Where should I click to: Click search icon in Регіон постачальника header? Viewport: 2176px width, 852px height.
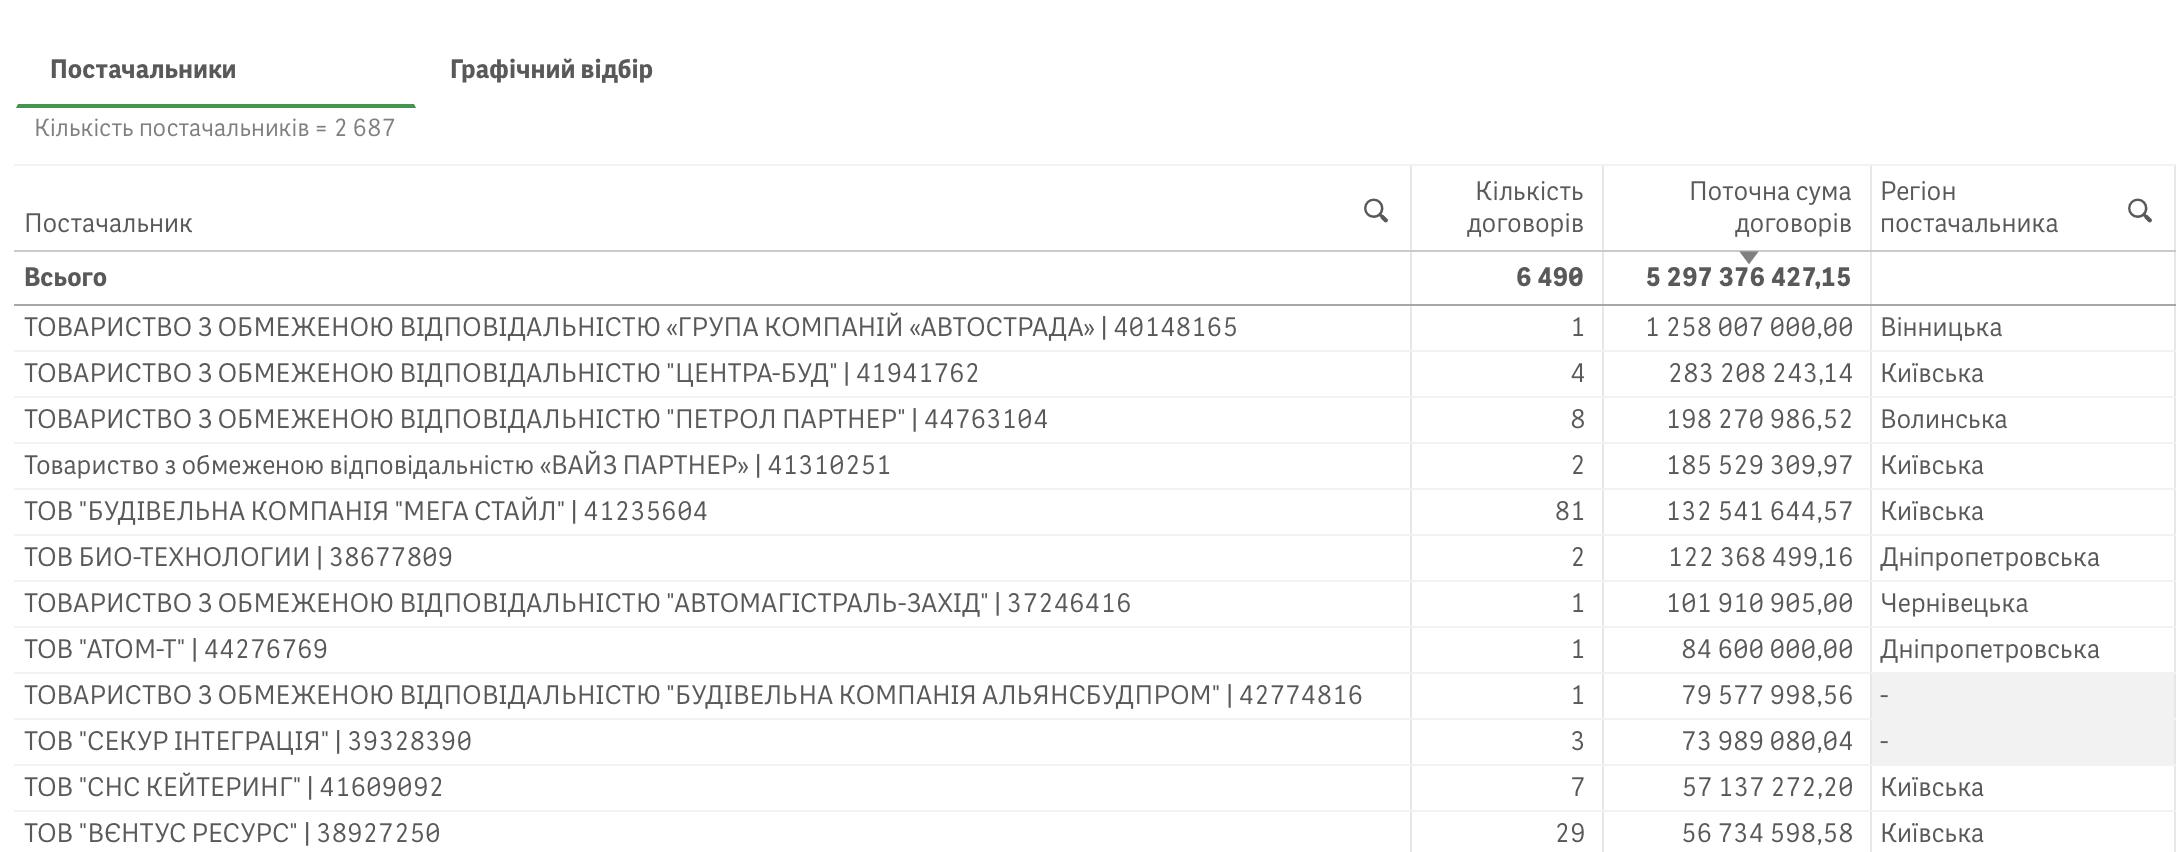tap(2139, 210)
